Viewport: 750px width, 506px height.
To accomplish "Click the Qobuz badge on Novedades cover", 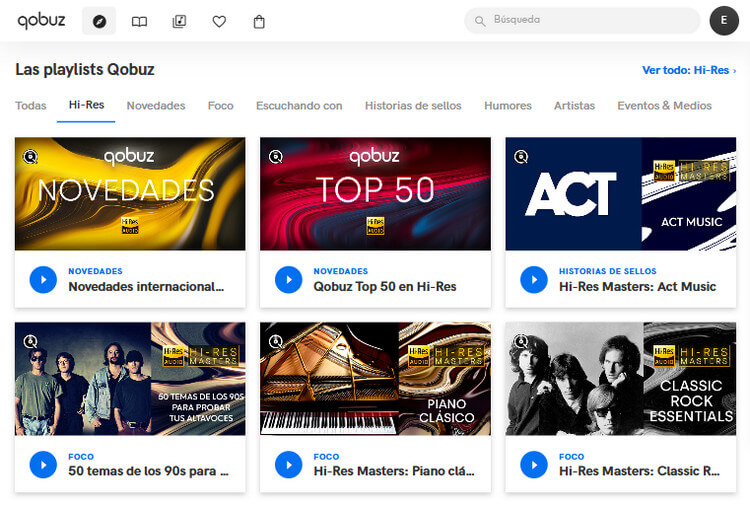I will tap(31, 156).
